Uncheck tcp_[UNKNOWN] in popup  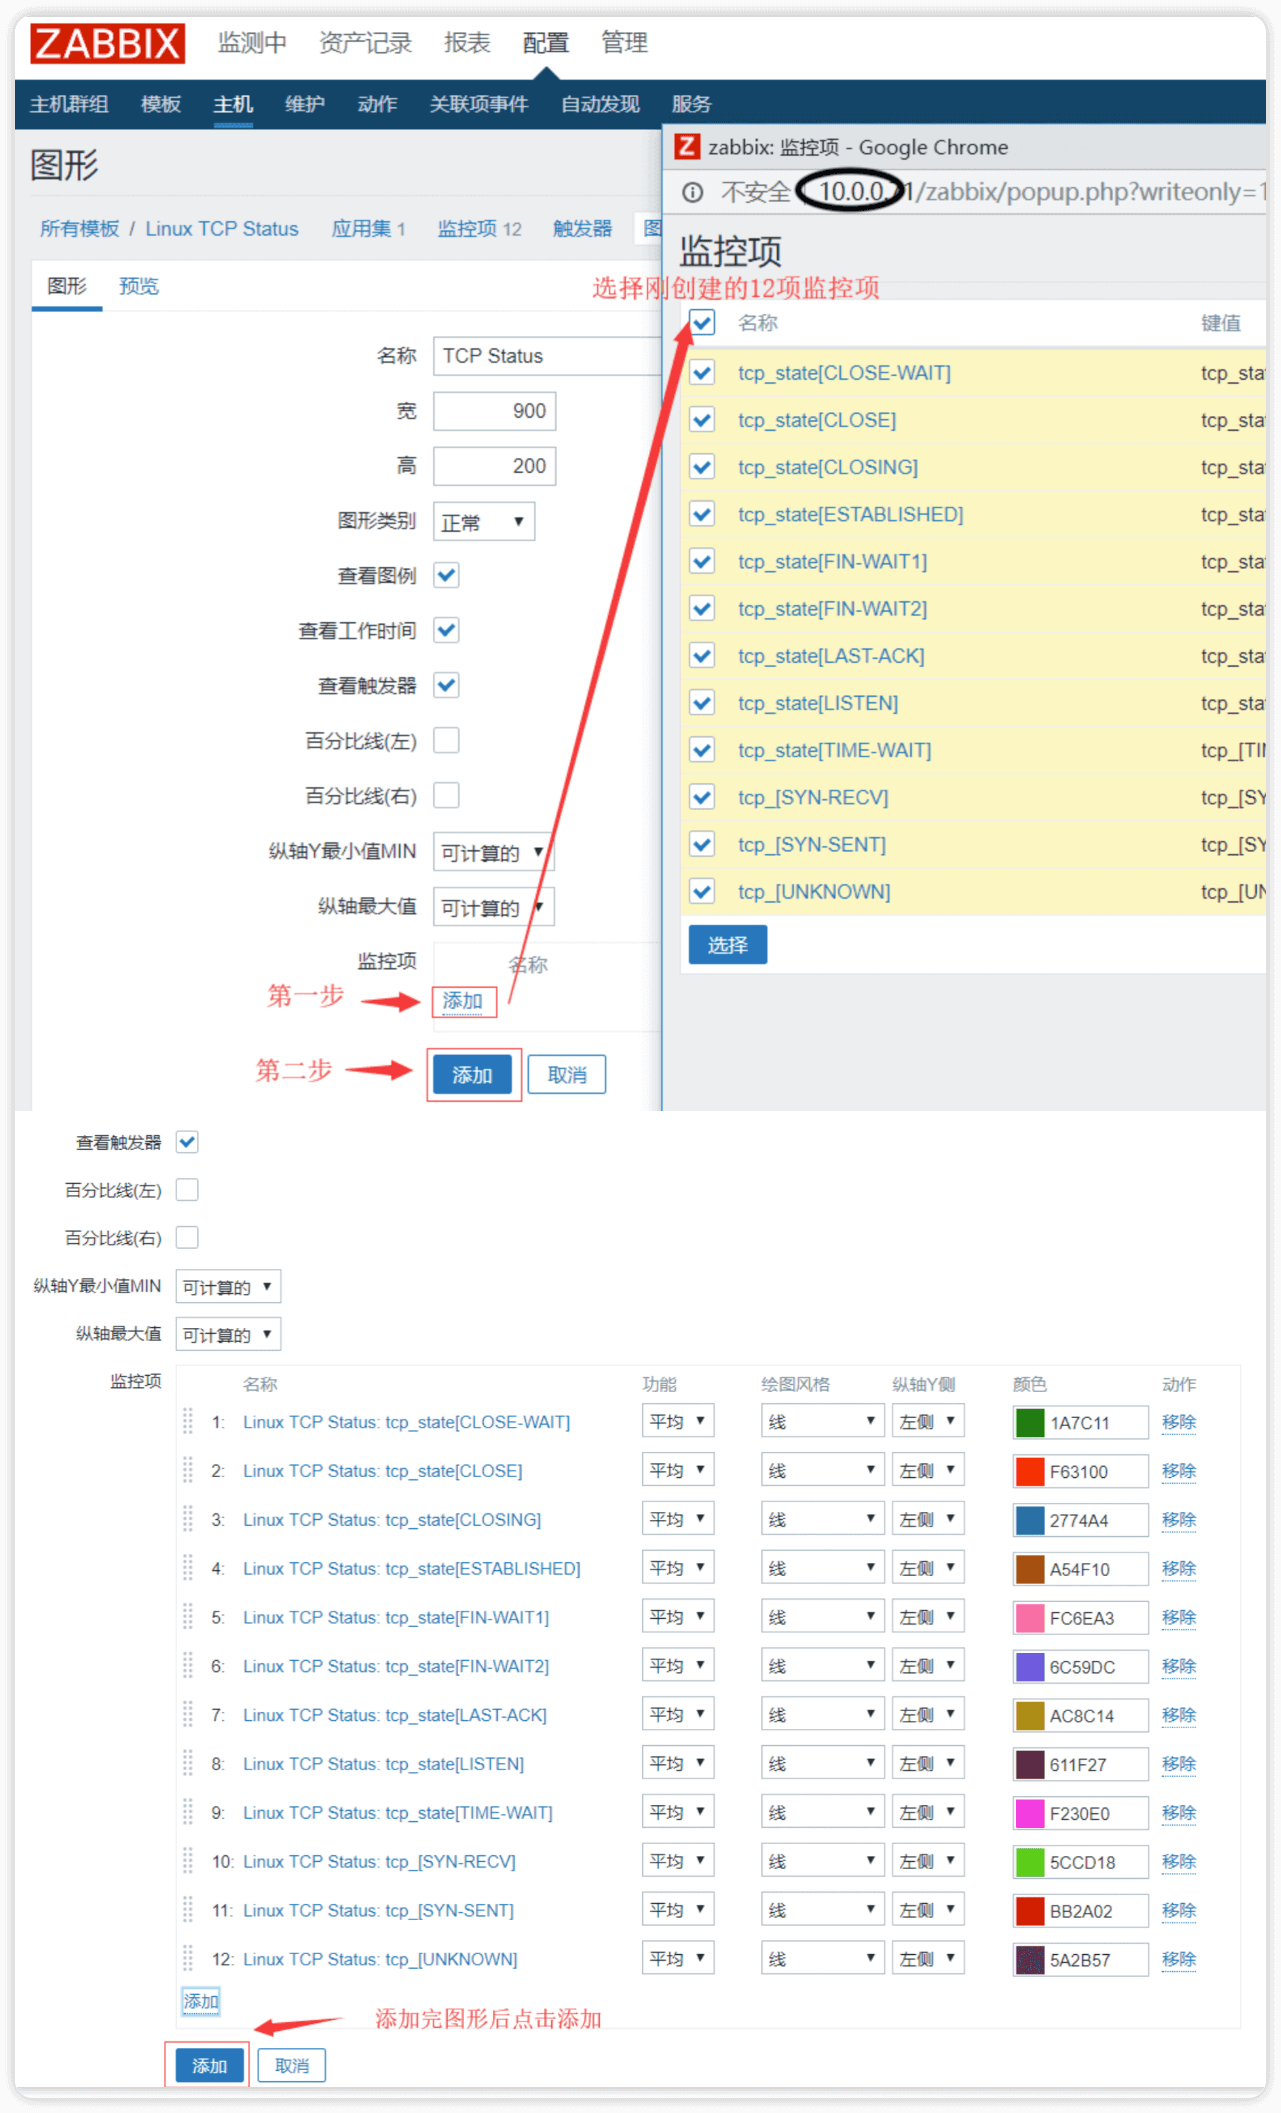702,891
